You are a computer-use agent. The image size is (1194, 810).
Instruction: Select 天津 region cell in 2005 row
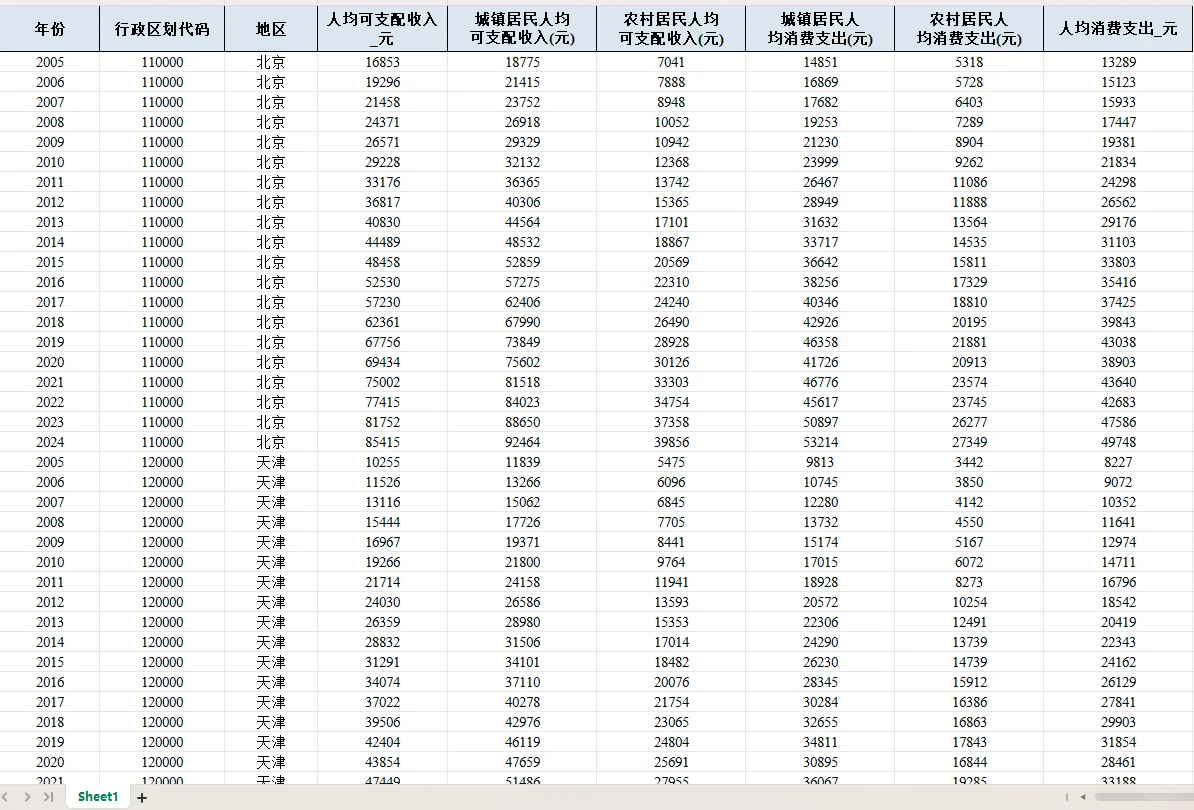pyautogui.click(x=271, y=462)
